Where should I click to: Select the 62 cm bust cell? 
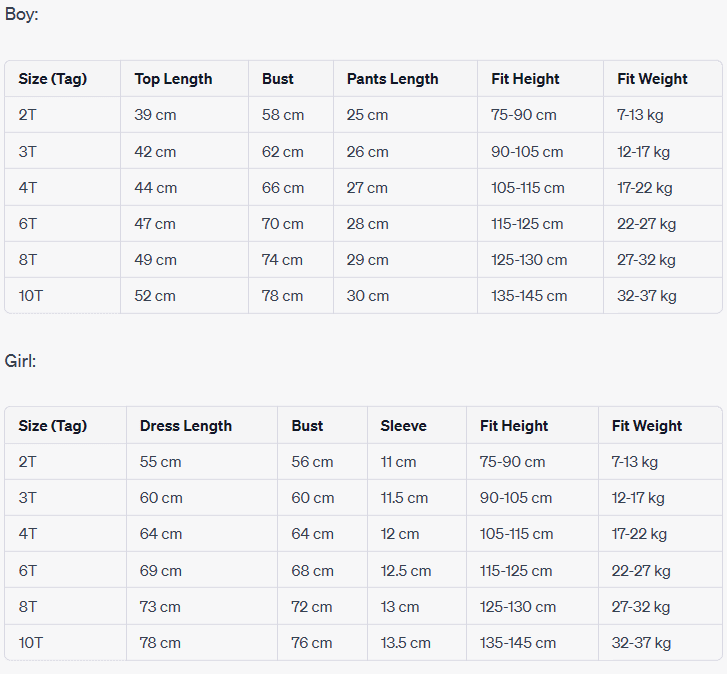coord(283,152)
